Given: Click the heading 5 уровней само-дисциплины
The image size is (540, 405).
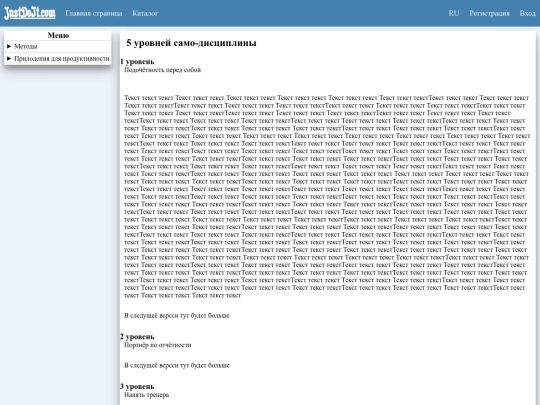Looking at the screenshot, I should 191,43.
